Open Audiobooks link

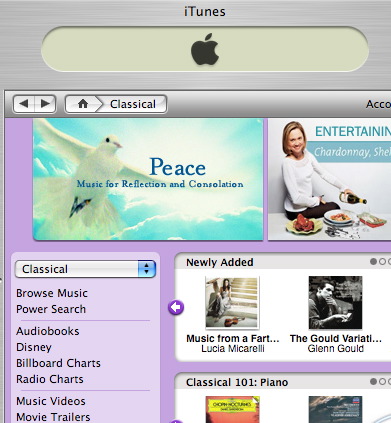click(x=48, y=331)
